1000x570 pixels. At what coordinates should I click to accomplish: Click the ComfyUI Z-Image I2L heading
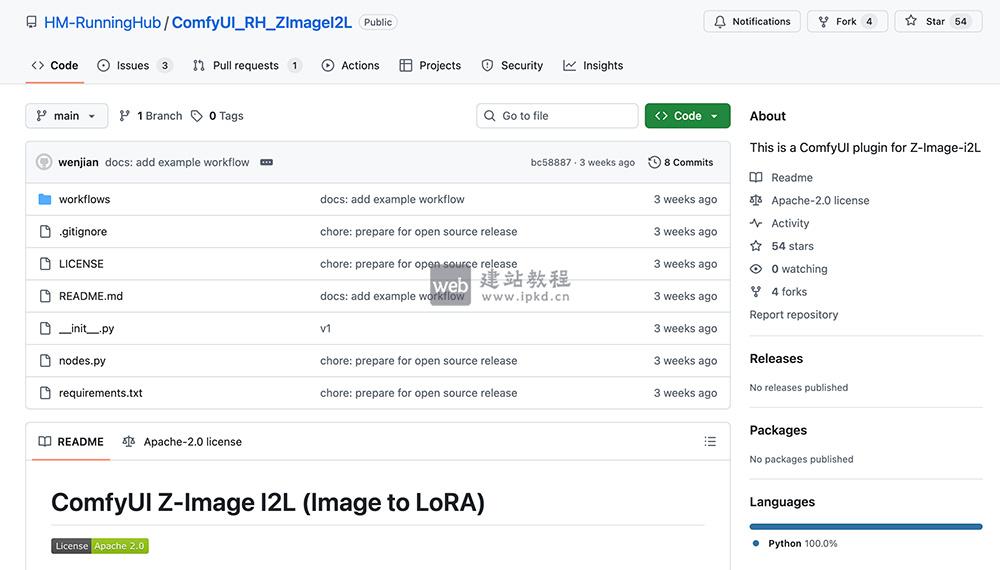tap(268, 502)
